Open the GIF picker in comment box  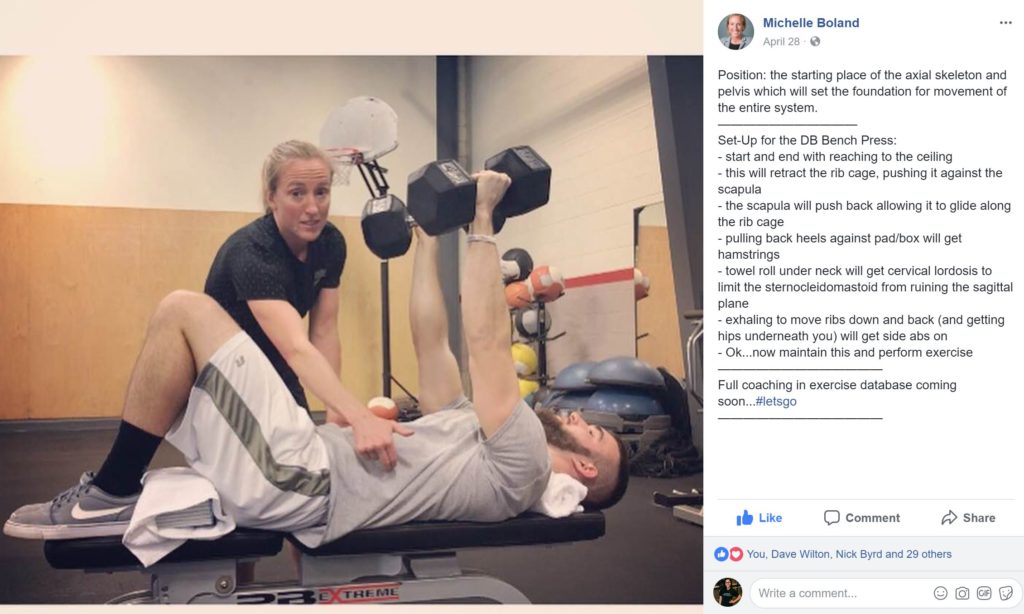[984, 593]
